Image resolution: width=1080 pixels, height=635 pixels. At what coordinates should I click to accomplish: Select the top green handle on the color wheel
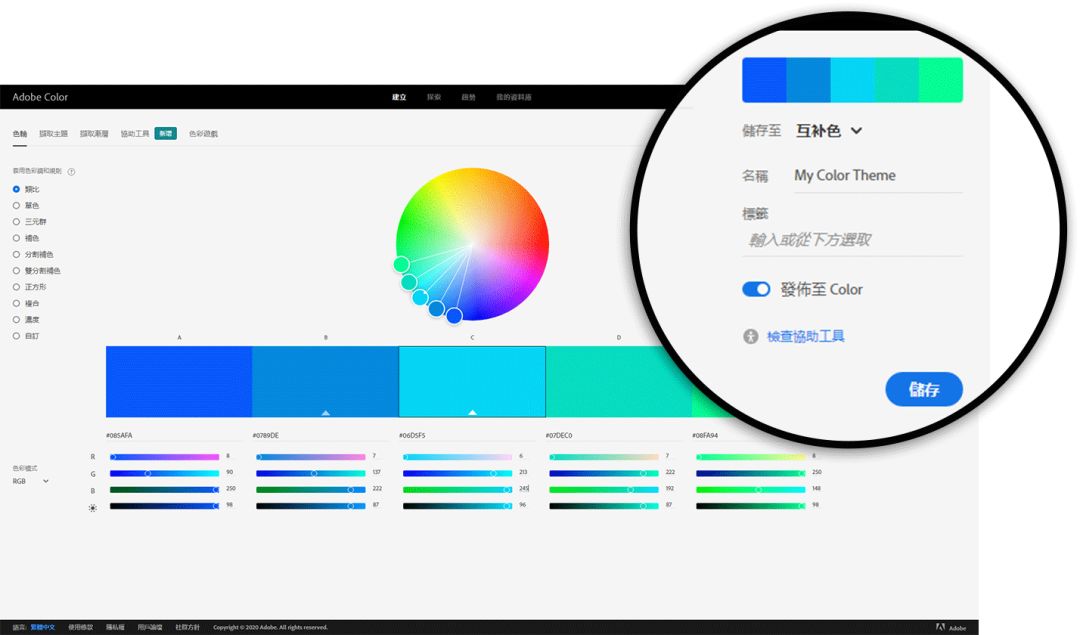coord(401,264)
